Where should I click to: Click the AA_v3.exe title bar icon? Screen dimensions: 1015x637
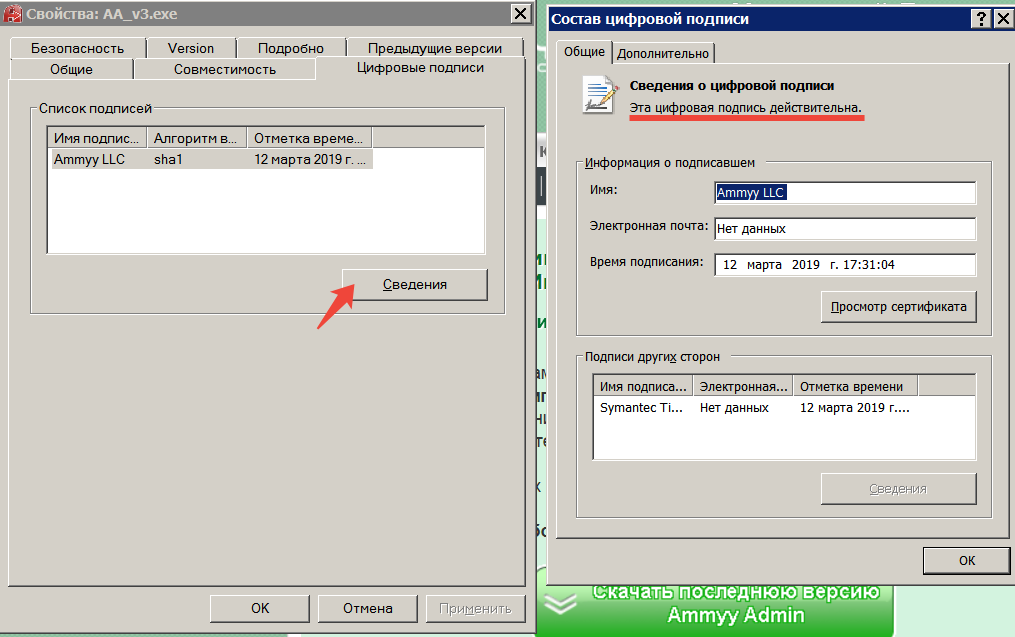(x=13, y=14)
